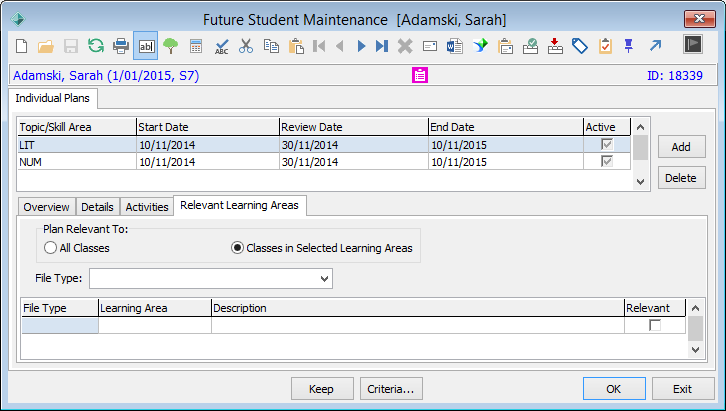Paste using the clipboard icon
This screenshot has height=411, width=726.
296,46
